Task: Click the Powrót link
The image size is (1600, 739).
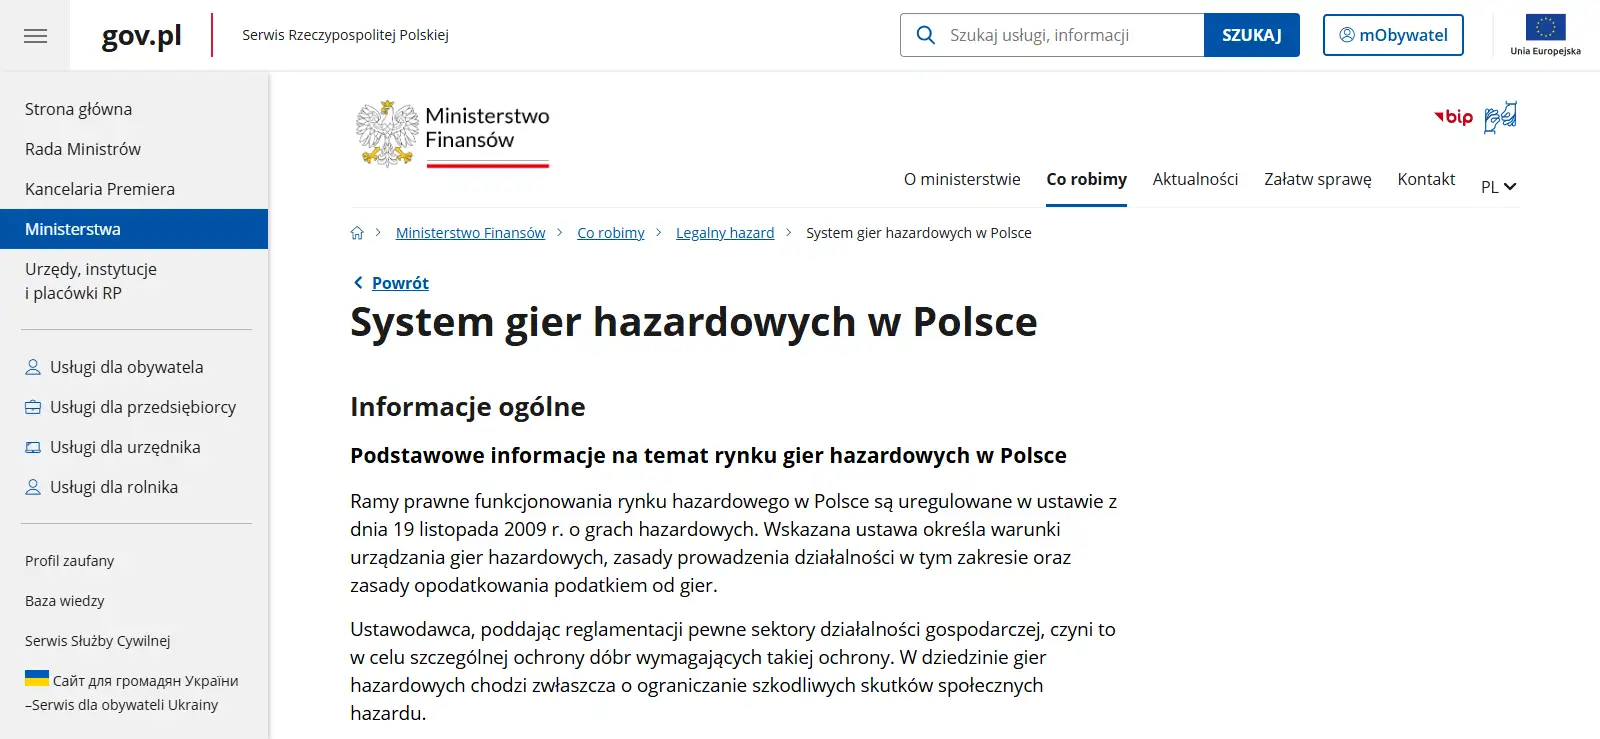Action: 400,283
